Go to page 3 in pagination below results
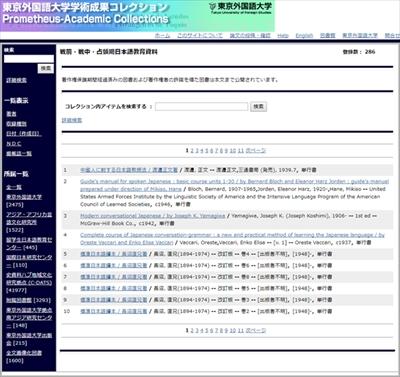Image resolution: width=400 pixels, height=377 pixels. click(x=197, y=331)
